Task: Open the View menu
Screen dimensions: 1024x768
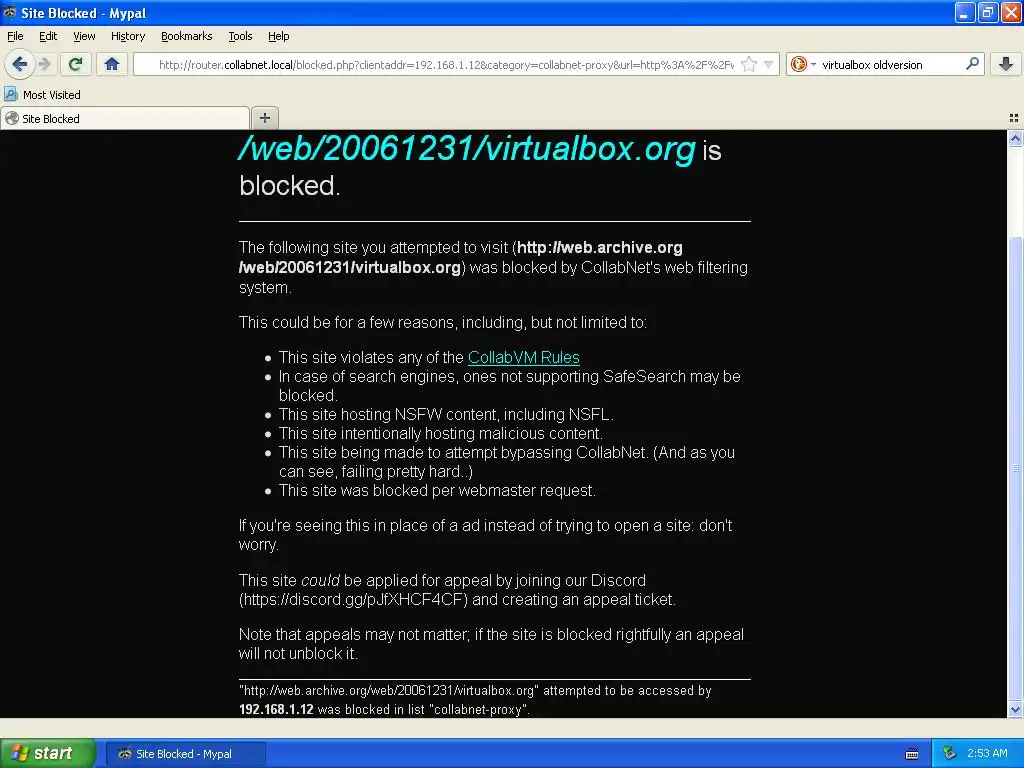Action: coord(84,36)
